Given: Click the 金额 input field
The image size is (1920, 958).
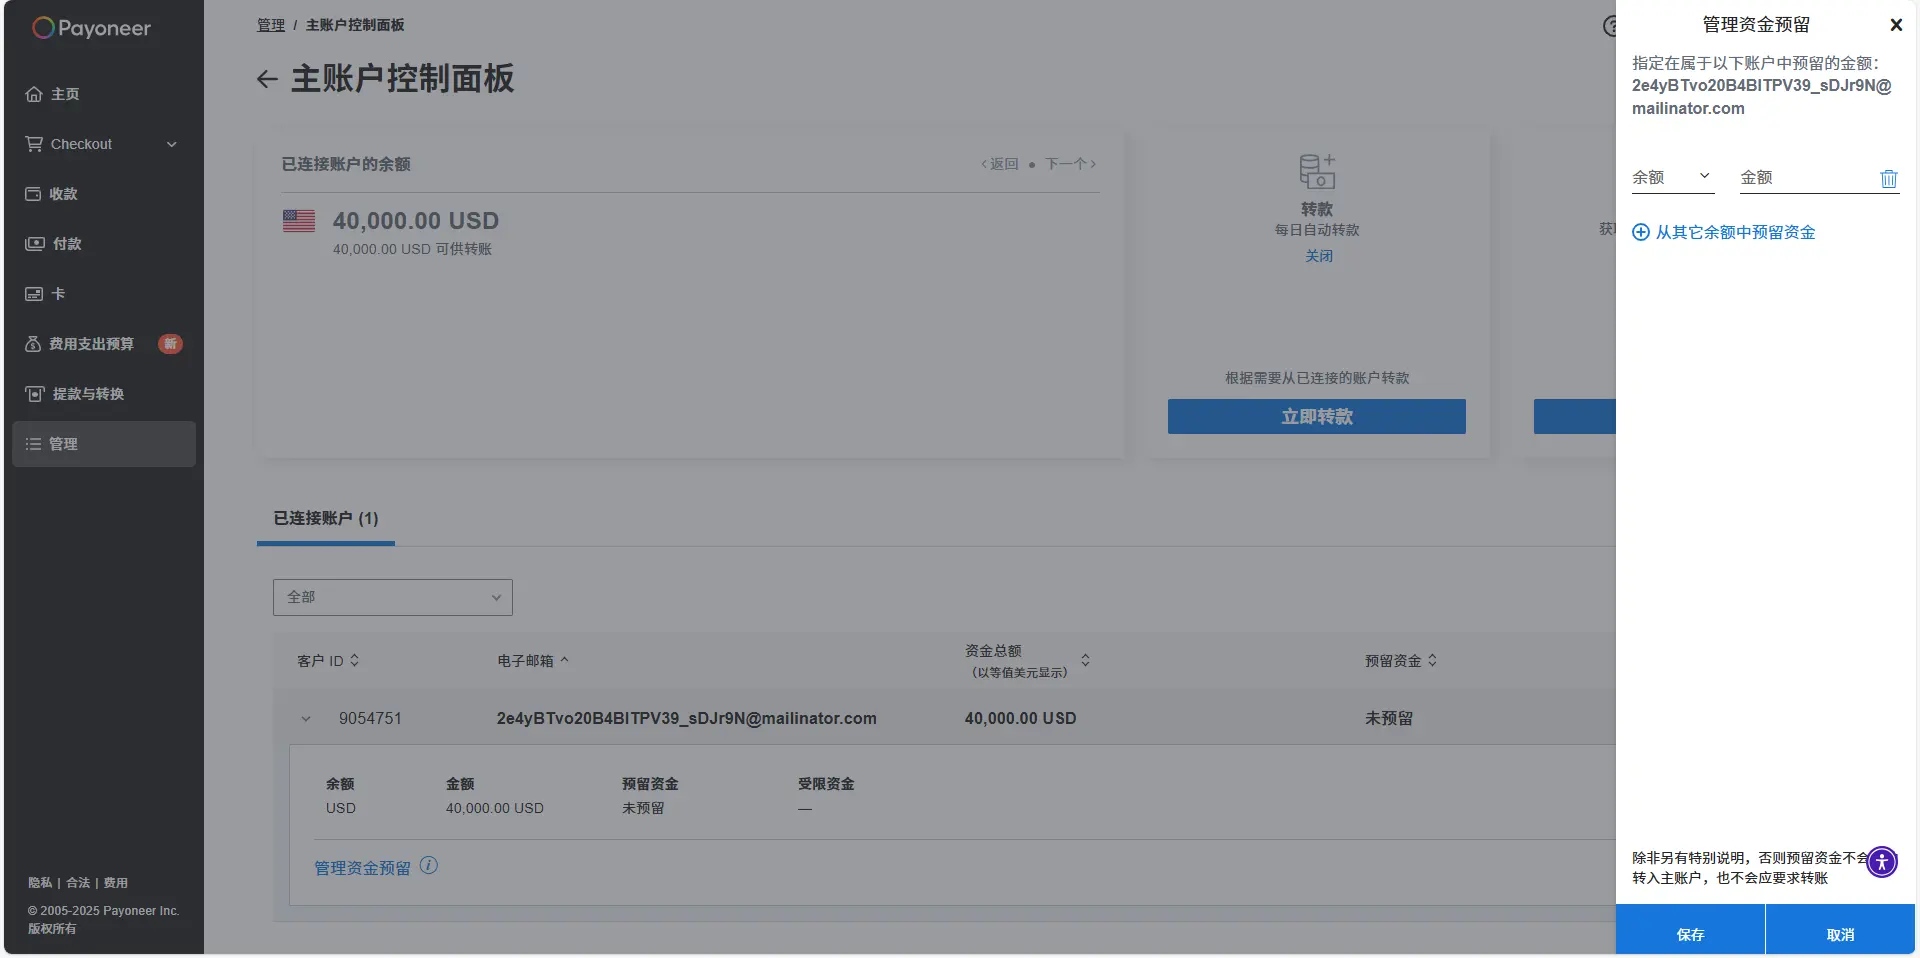Looking at the screenshot, I should point(1808,178).
